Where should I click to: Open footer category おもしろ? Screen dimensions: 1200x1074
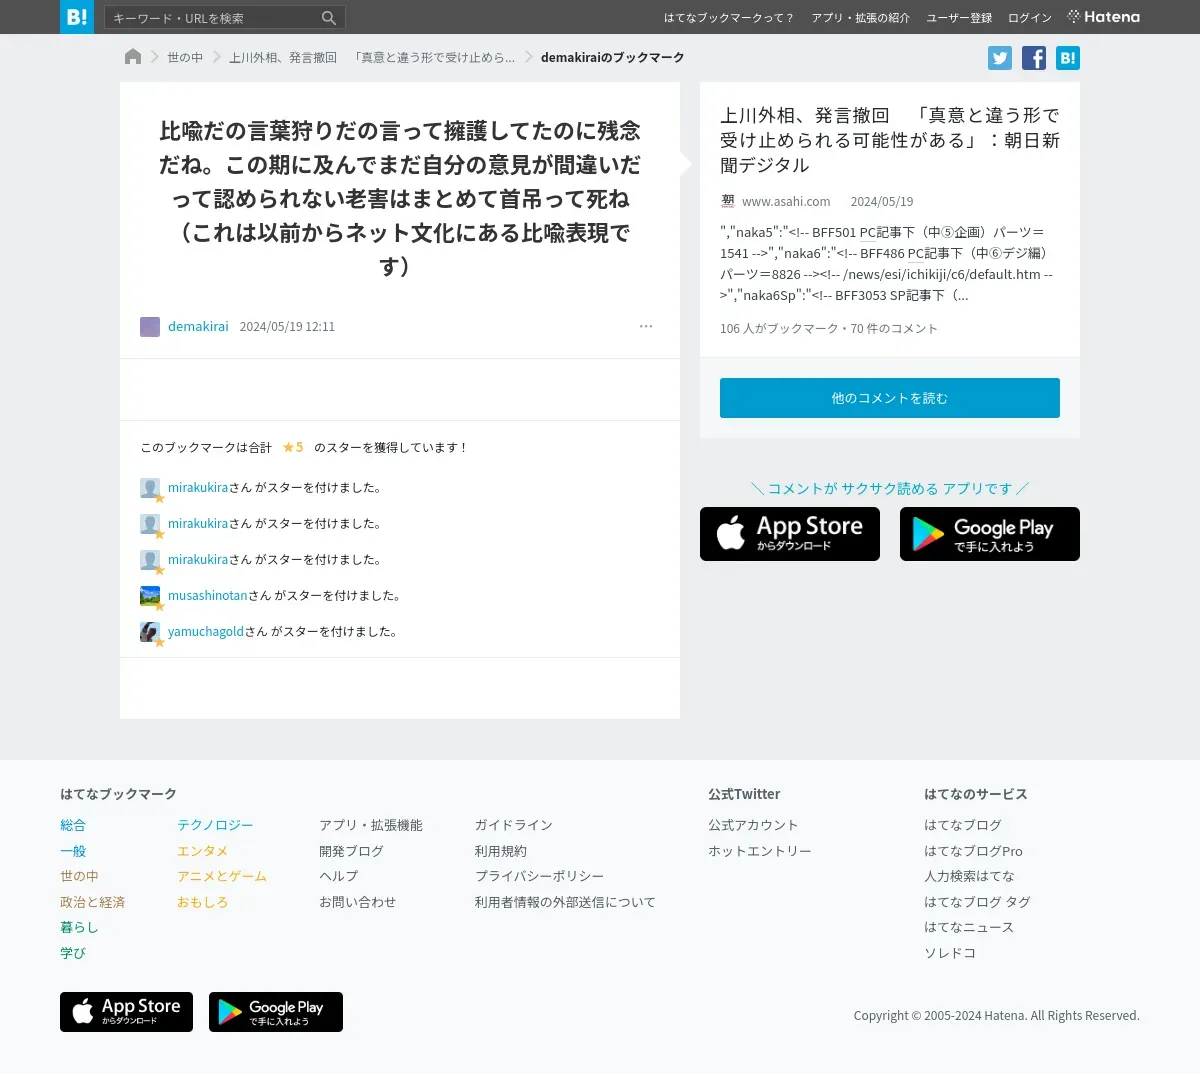[x=202, y=902]
